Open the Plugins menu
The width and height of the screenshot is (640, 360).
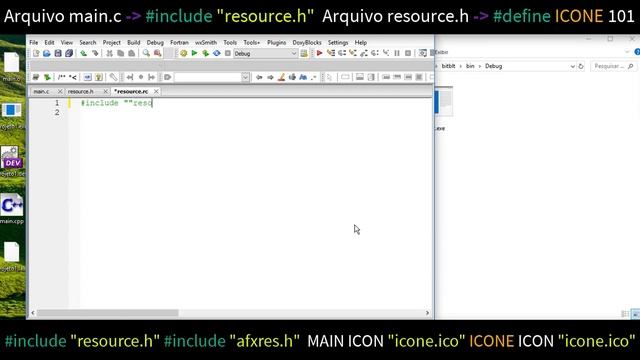click(x=276, y=42)
